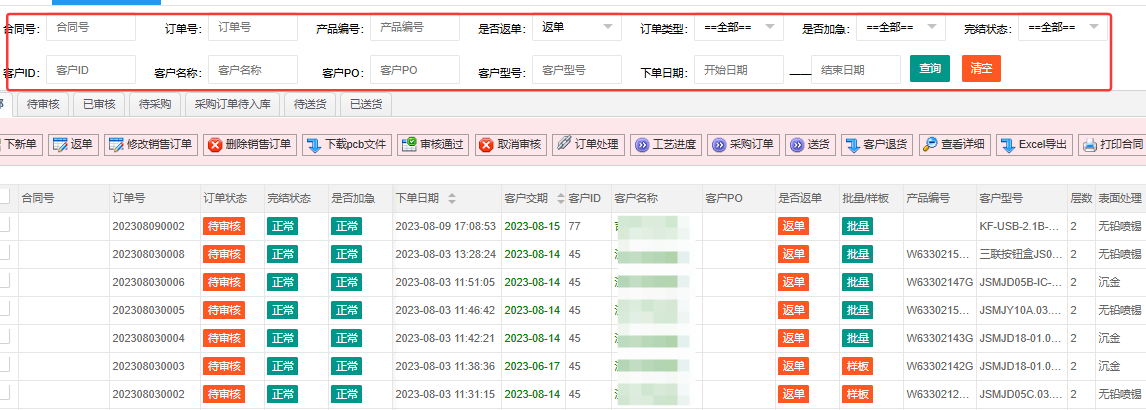Click 下载pcb文件 download button
This screenshot has height=410, width=1146.
346,145
